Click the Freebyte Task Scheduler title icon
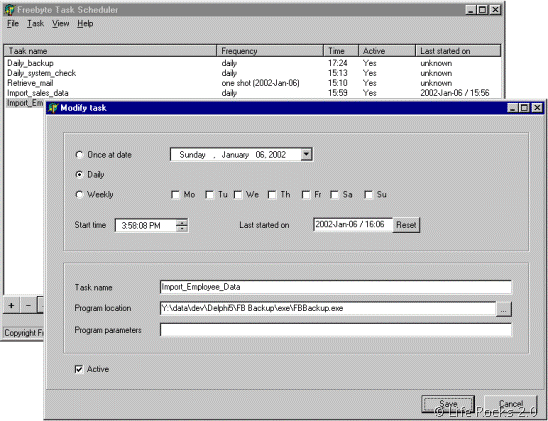 point(9,10)
